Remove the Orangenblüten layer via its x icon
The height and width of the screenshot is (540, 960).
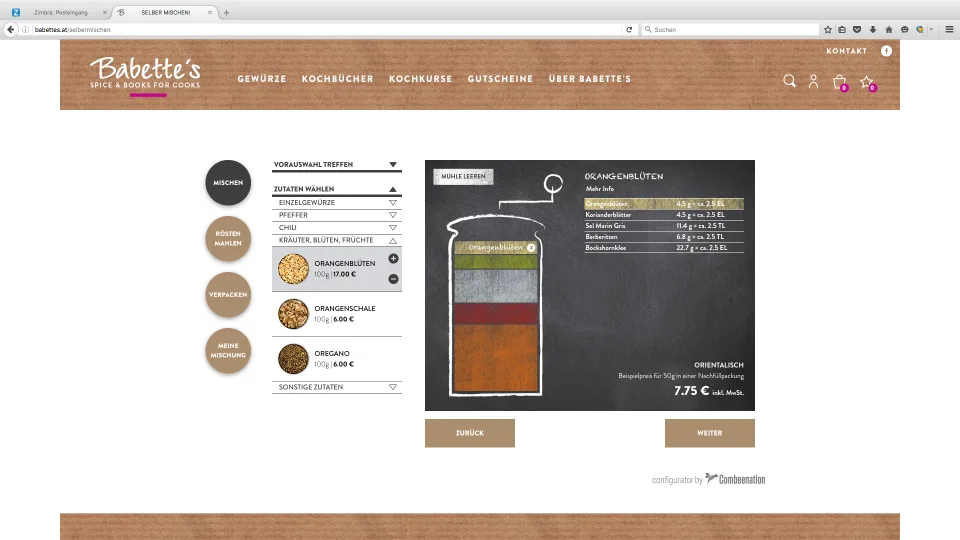(531, 247)
